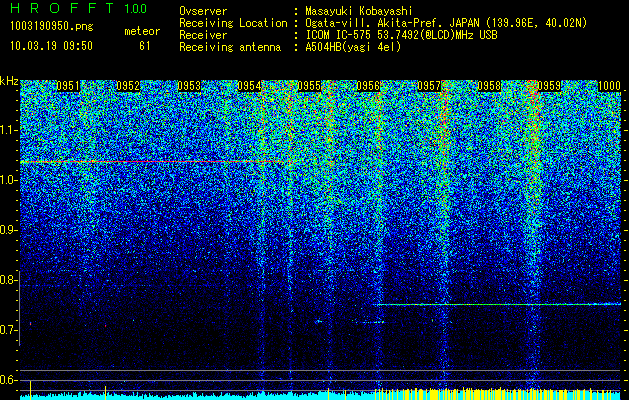The width and height of the screenshot is (629, 400).
Task: Click the 0.9 kHz axis label
Action: coord(8,230)
